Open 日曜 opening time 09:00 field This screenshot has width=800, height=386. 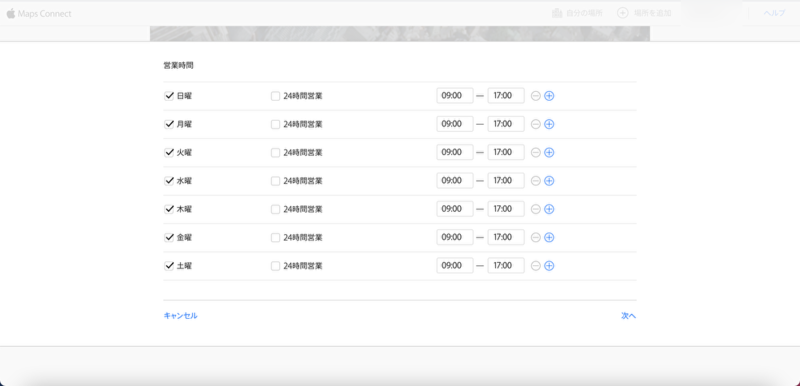click(455, 96)
